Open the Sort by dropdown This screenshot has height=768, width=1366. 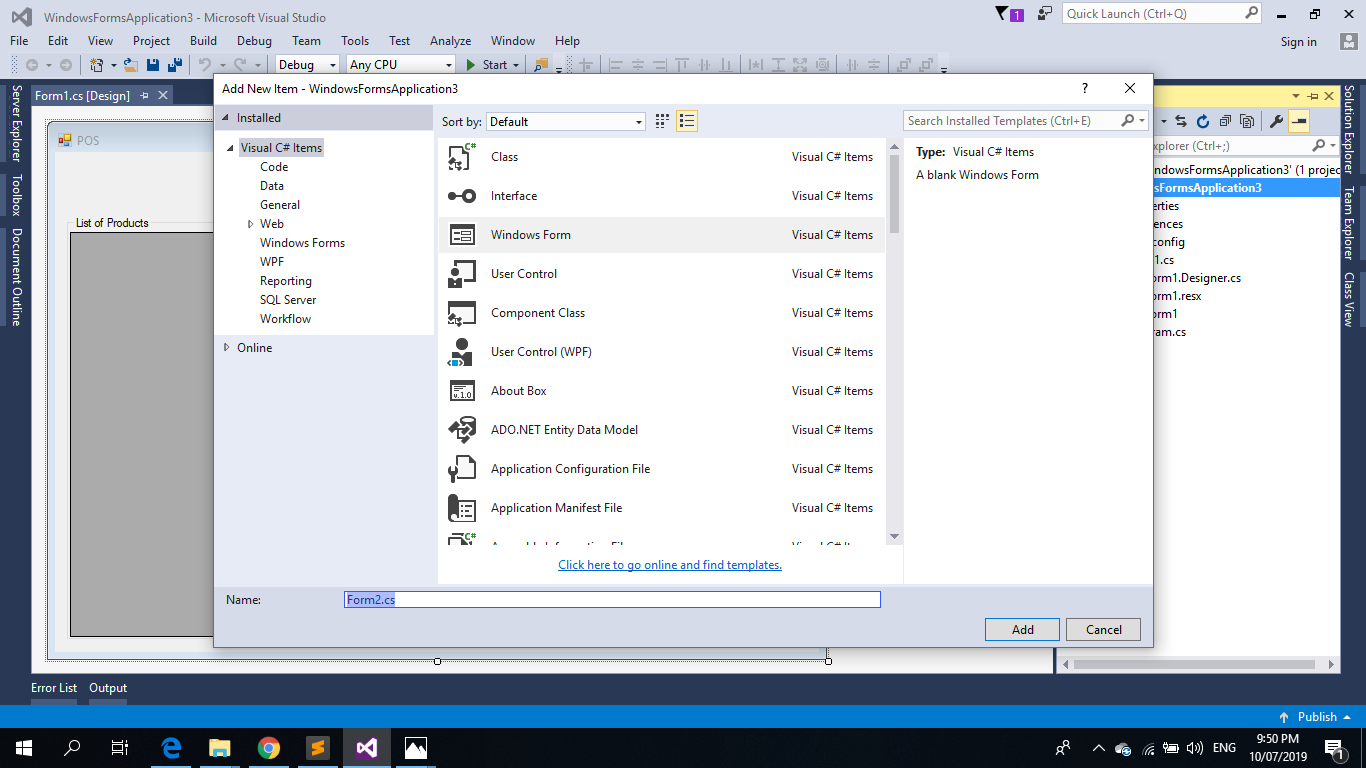click(566, 122)
